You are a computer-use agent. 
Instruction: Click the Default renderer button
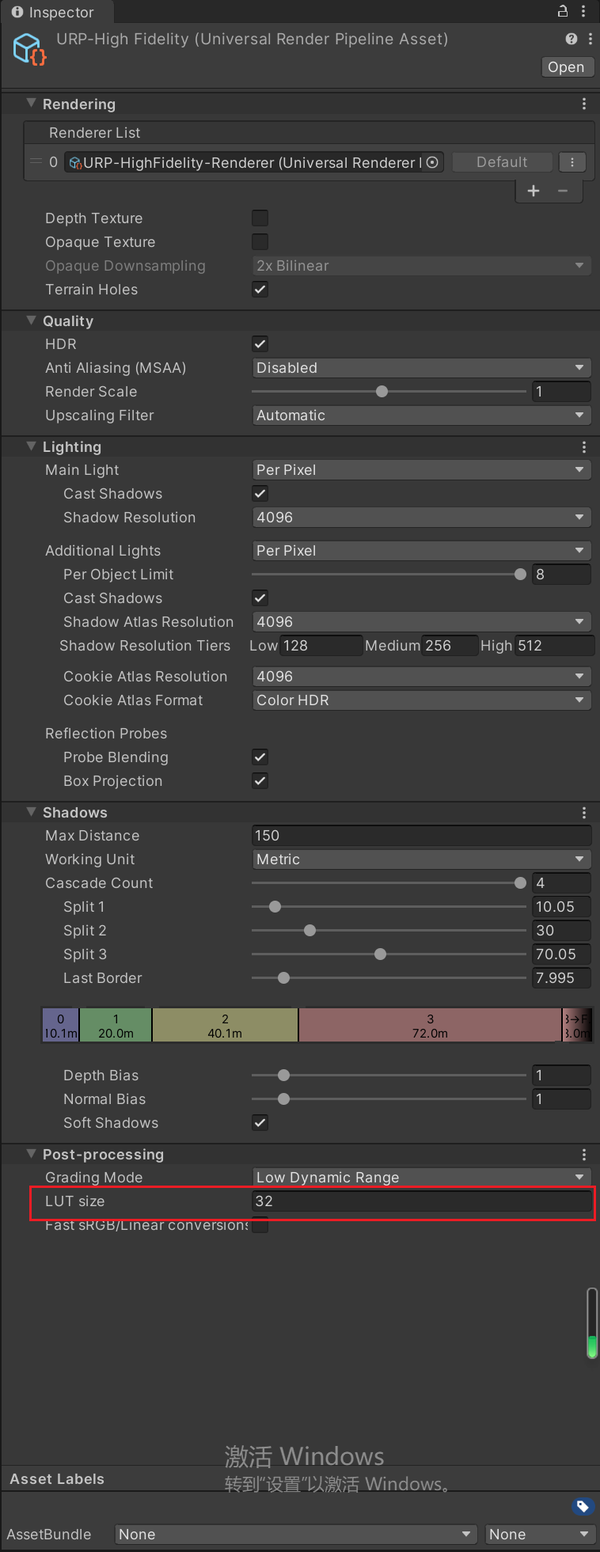coord(502,162)
